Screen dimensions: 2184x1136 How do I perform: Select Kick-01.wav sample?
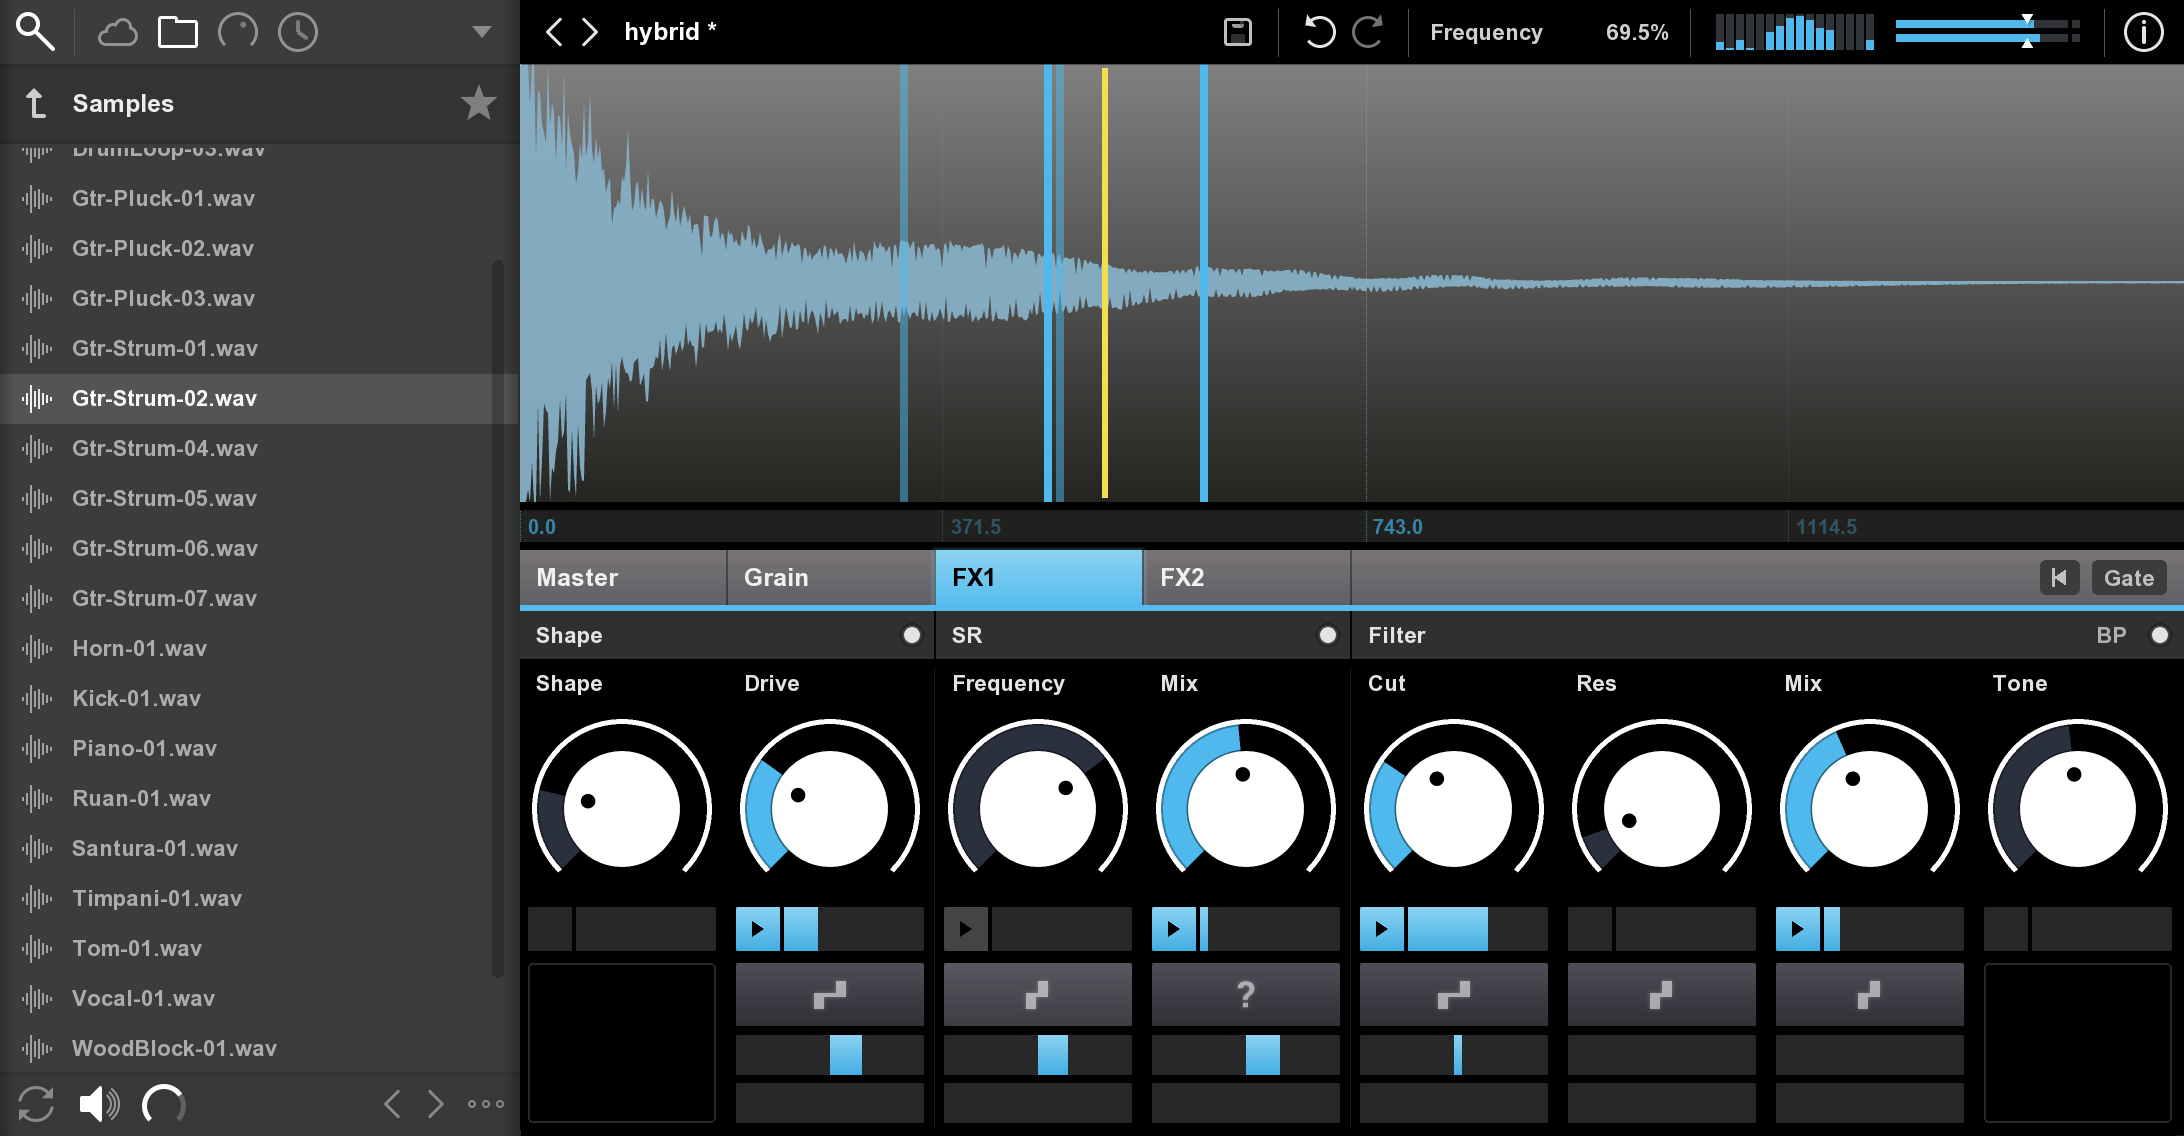click(248, 698)
